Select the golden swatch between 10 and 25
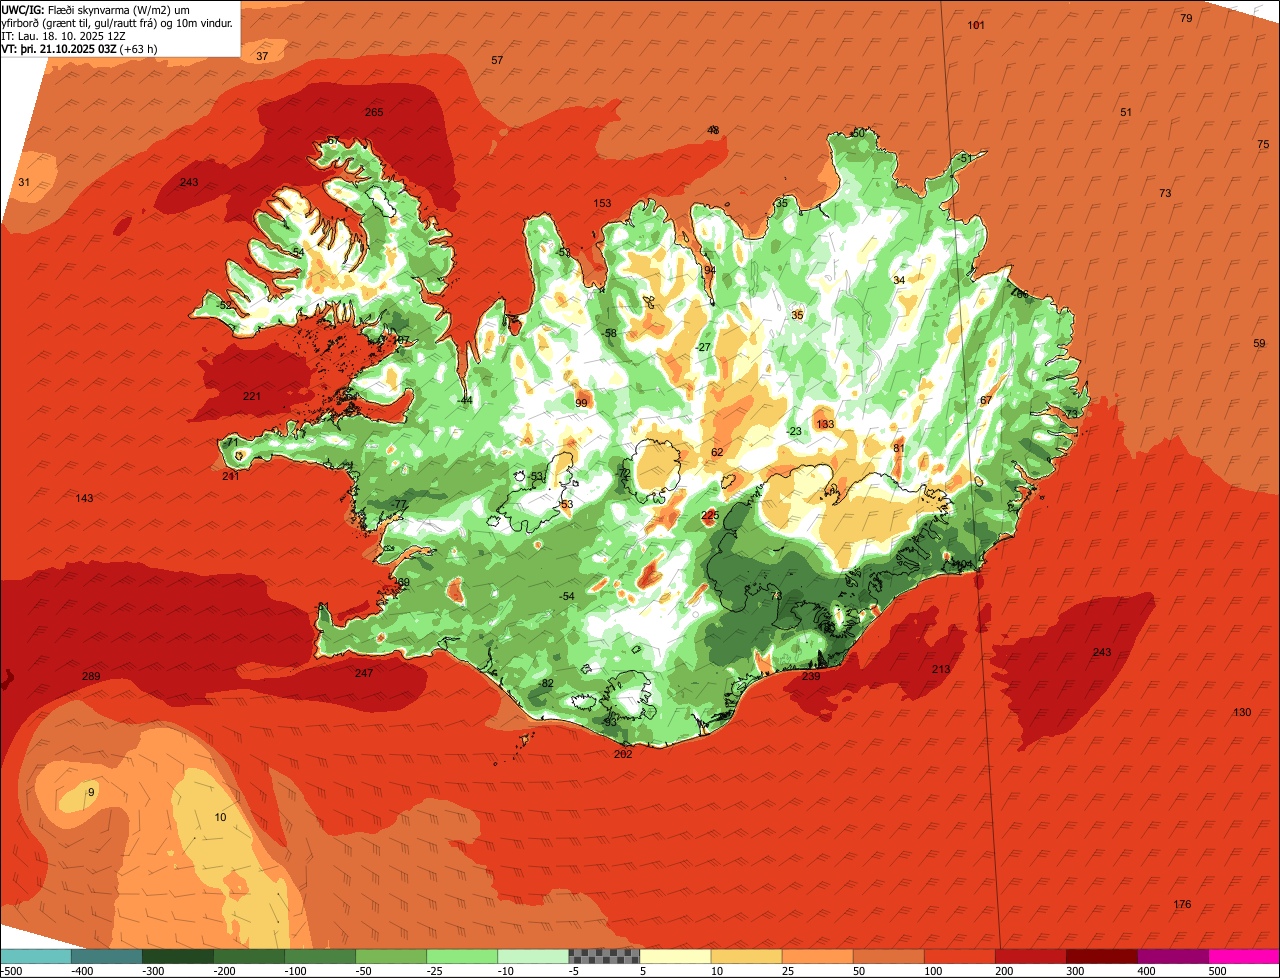Viewport: 1280px width, 978px height. [x=747, y=956]
